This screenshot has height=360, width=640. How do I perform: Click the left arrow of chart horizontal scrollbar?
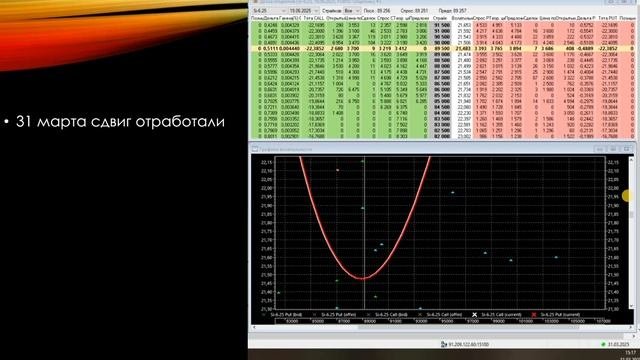[x=254, y=327]
